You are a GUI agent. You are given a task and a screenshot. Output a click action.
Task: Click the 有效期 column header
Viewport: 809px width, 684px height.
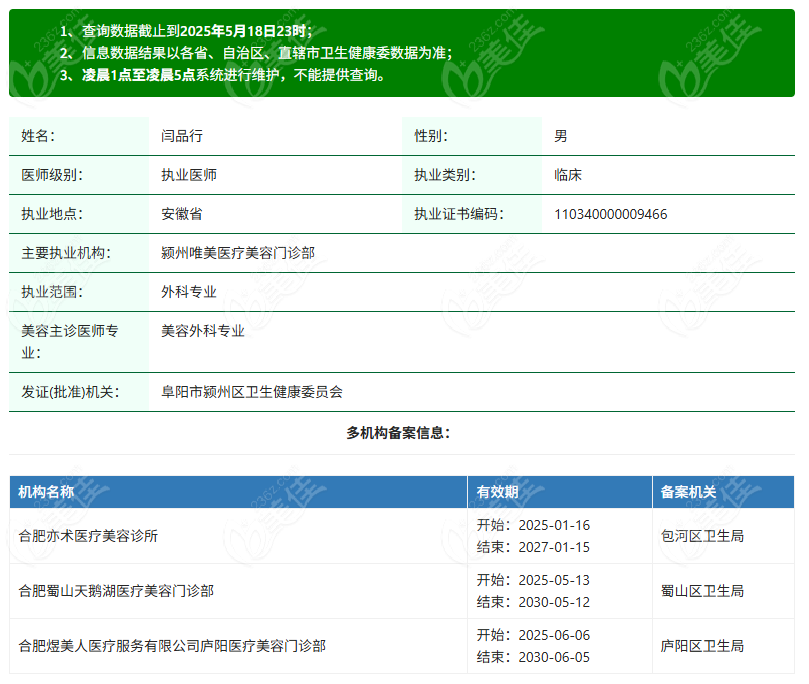(x=497, y=492)
